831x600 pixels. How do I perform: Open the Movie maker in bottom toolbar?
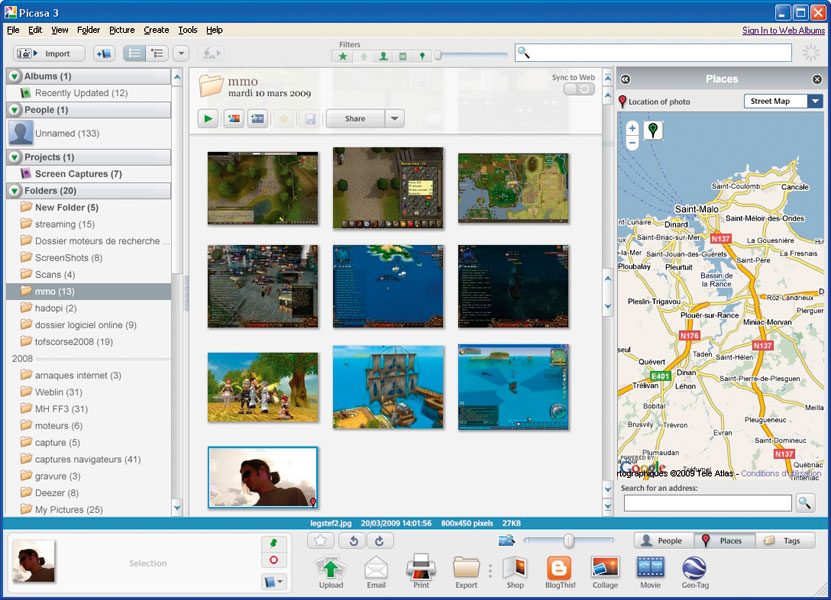coord(650,572)
